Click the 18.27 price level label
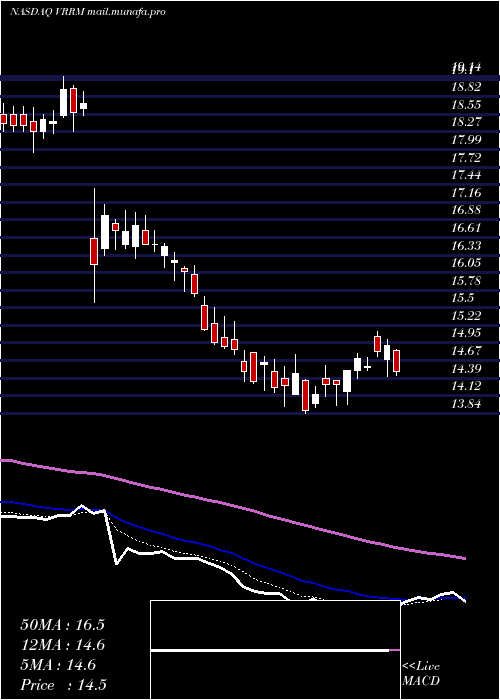 [467, 122]
